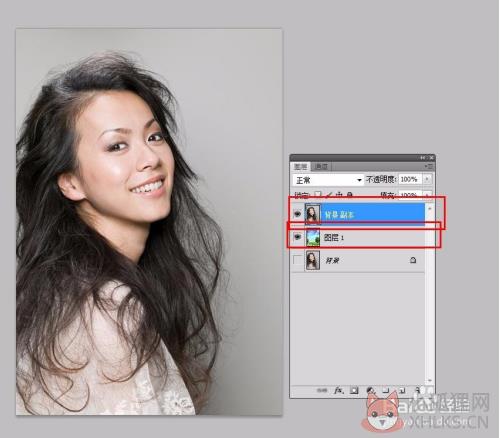Toggle the lock image pixels brush icon
Viewport: 500px width, 438px height.
329,194
